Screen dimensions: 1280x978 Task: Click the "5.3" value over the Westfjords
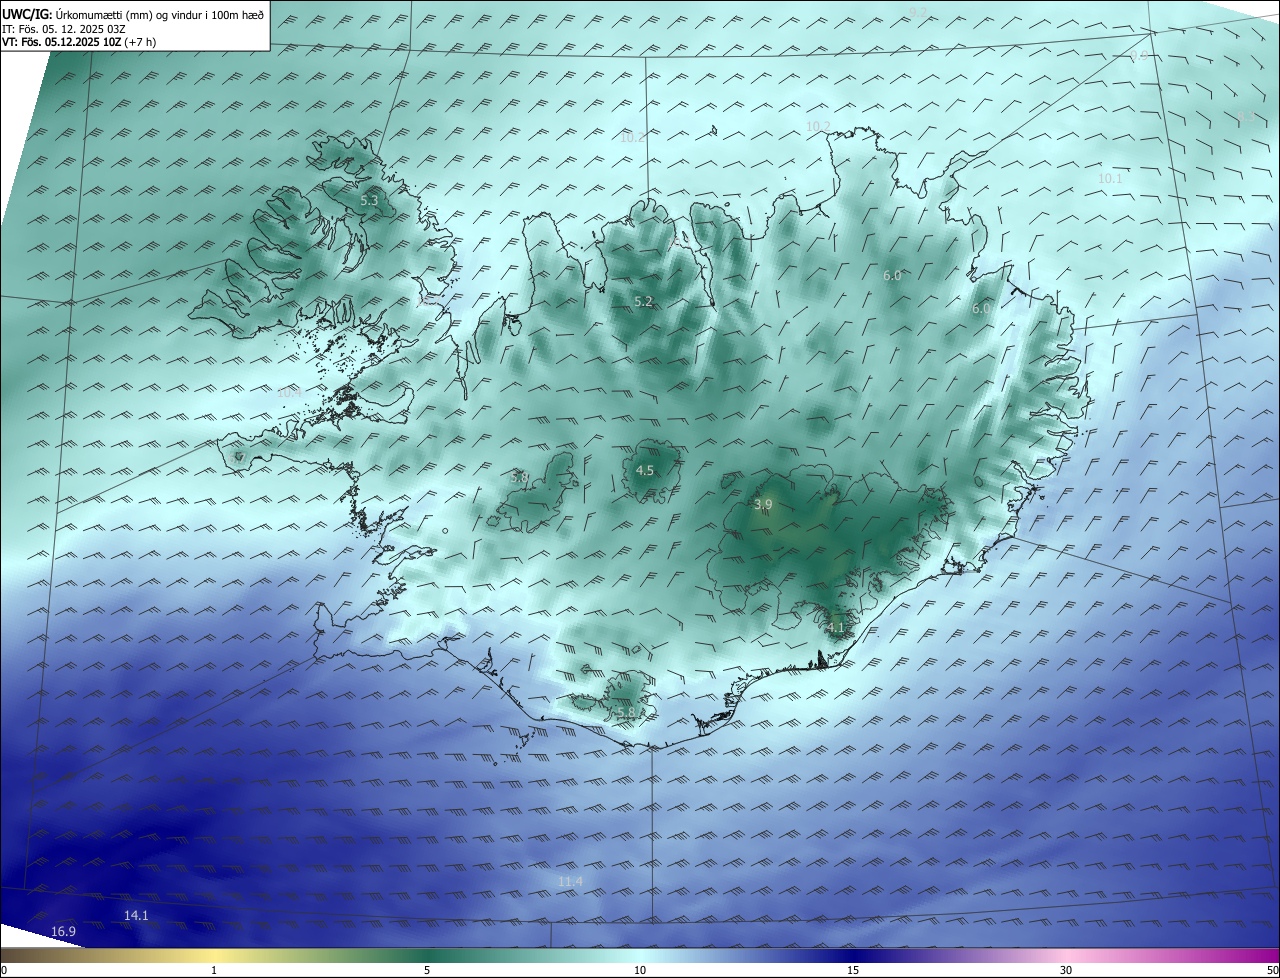tap(369, 201)
